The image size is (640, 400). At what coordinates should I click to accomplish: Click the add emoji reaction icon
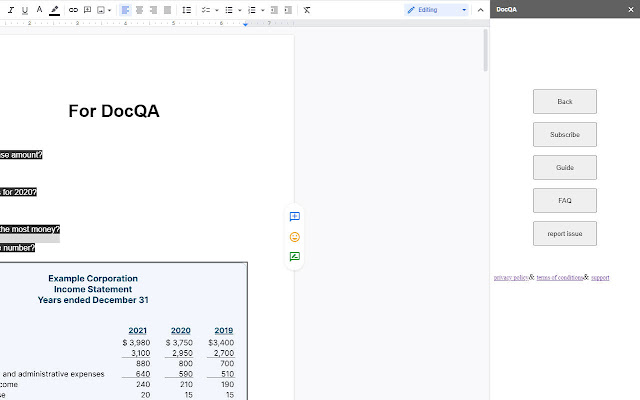295,237
